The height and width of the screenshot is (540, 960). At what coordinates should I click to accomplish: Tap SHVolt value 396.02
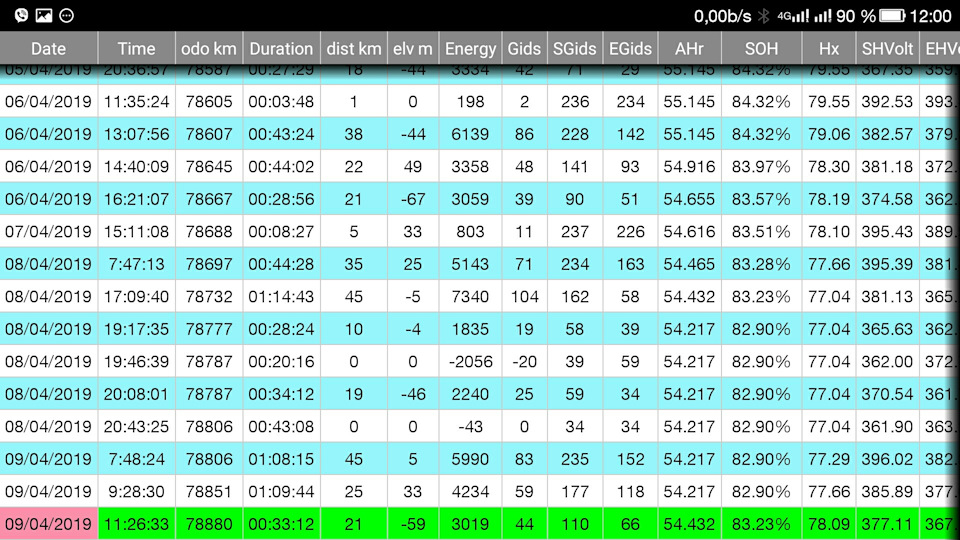(887, 459)
